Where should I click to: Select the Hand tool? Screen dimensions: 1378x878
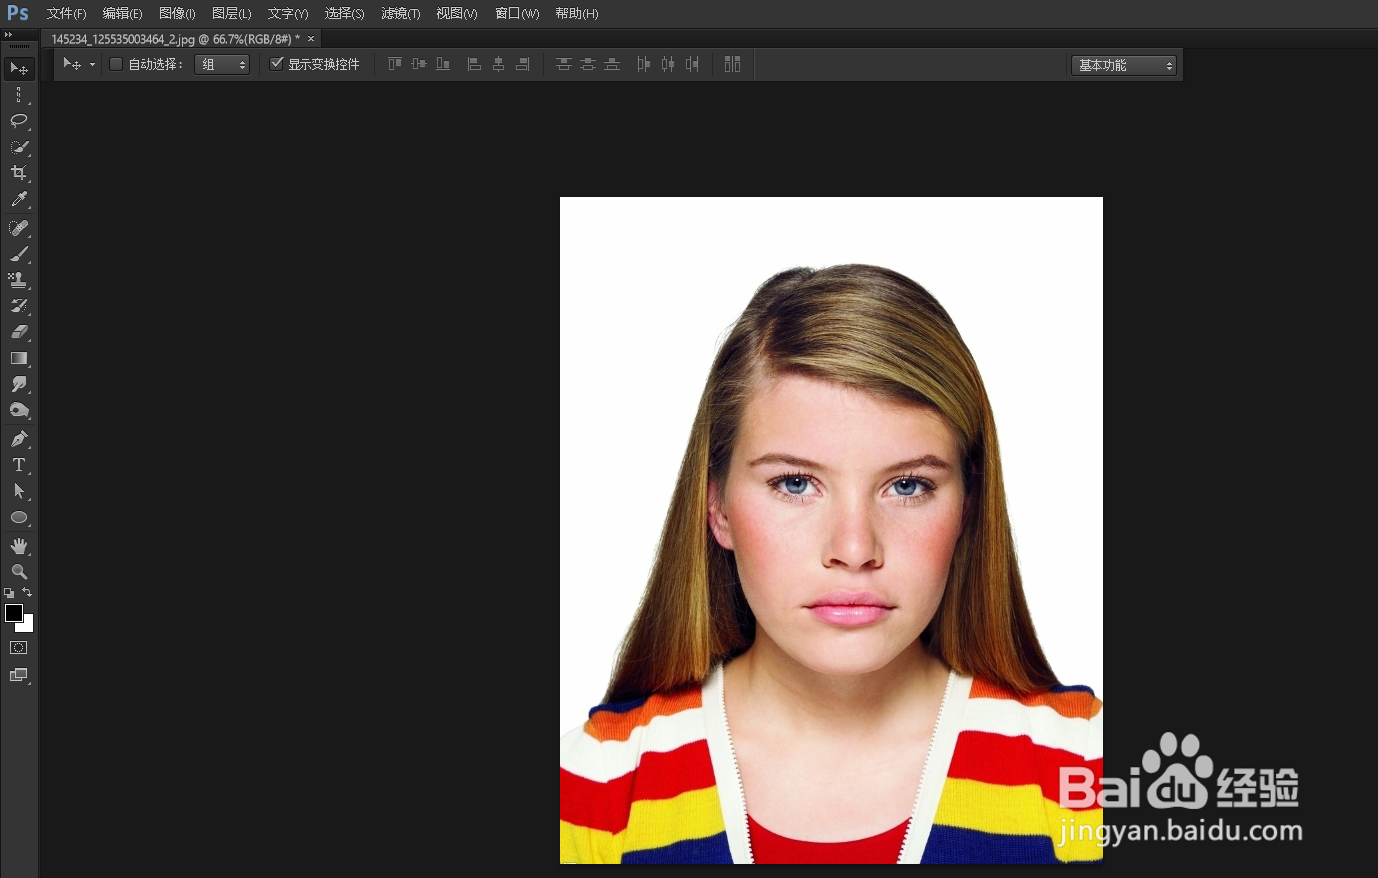[x=19, y=545]
